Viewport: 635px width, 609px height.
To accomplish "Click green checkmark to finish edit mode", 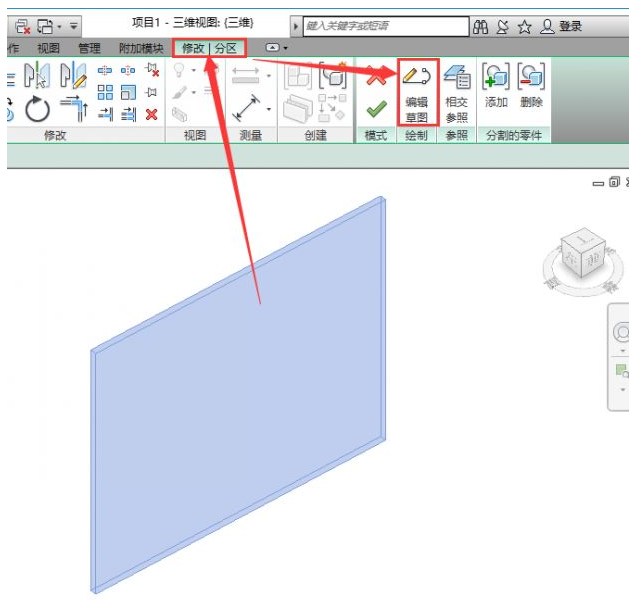I will (376, 109).
